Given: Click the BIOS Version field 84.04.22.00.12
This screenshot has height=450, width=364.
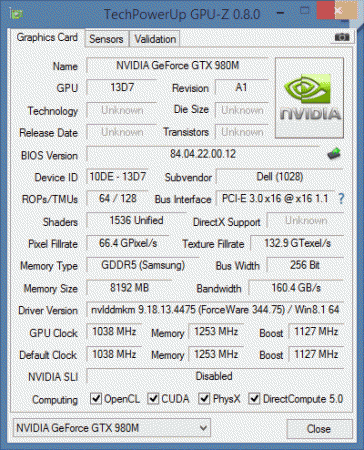Looking at the screenshot, I should point(203,154).
